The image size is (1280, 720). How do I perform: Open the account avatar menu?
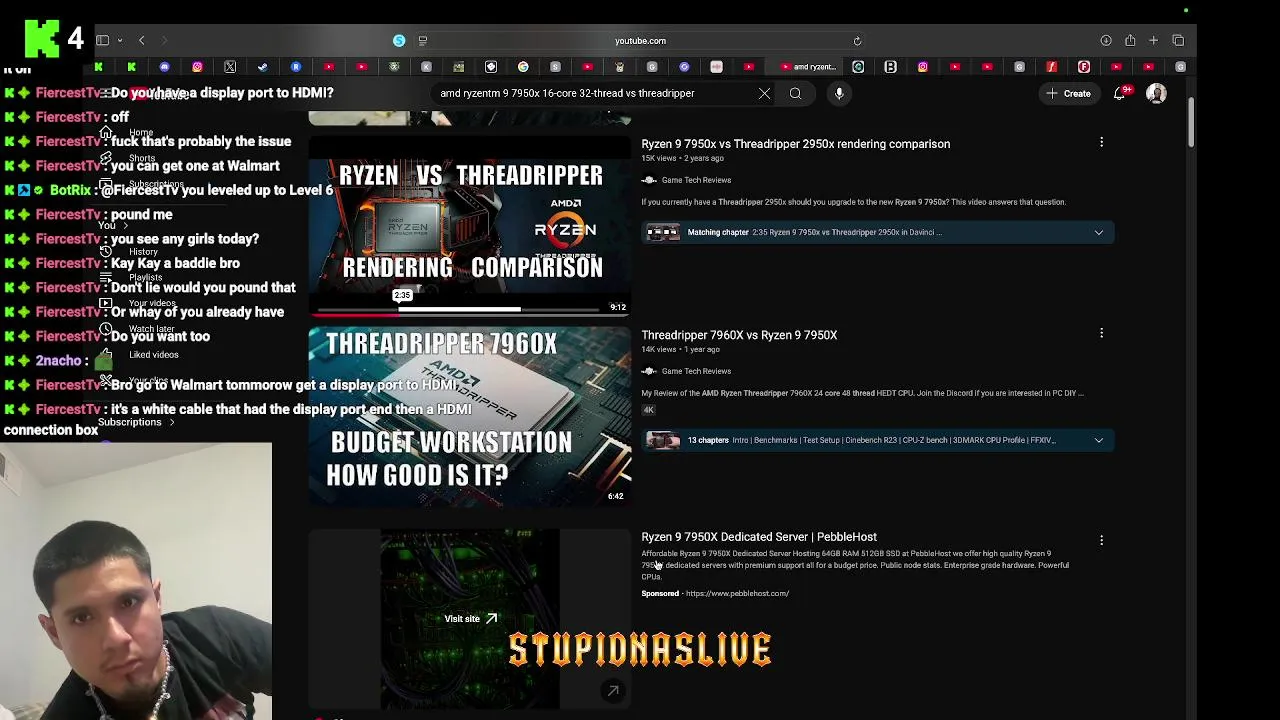click(x=1156, y=93)
